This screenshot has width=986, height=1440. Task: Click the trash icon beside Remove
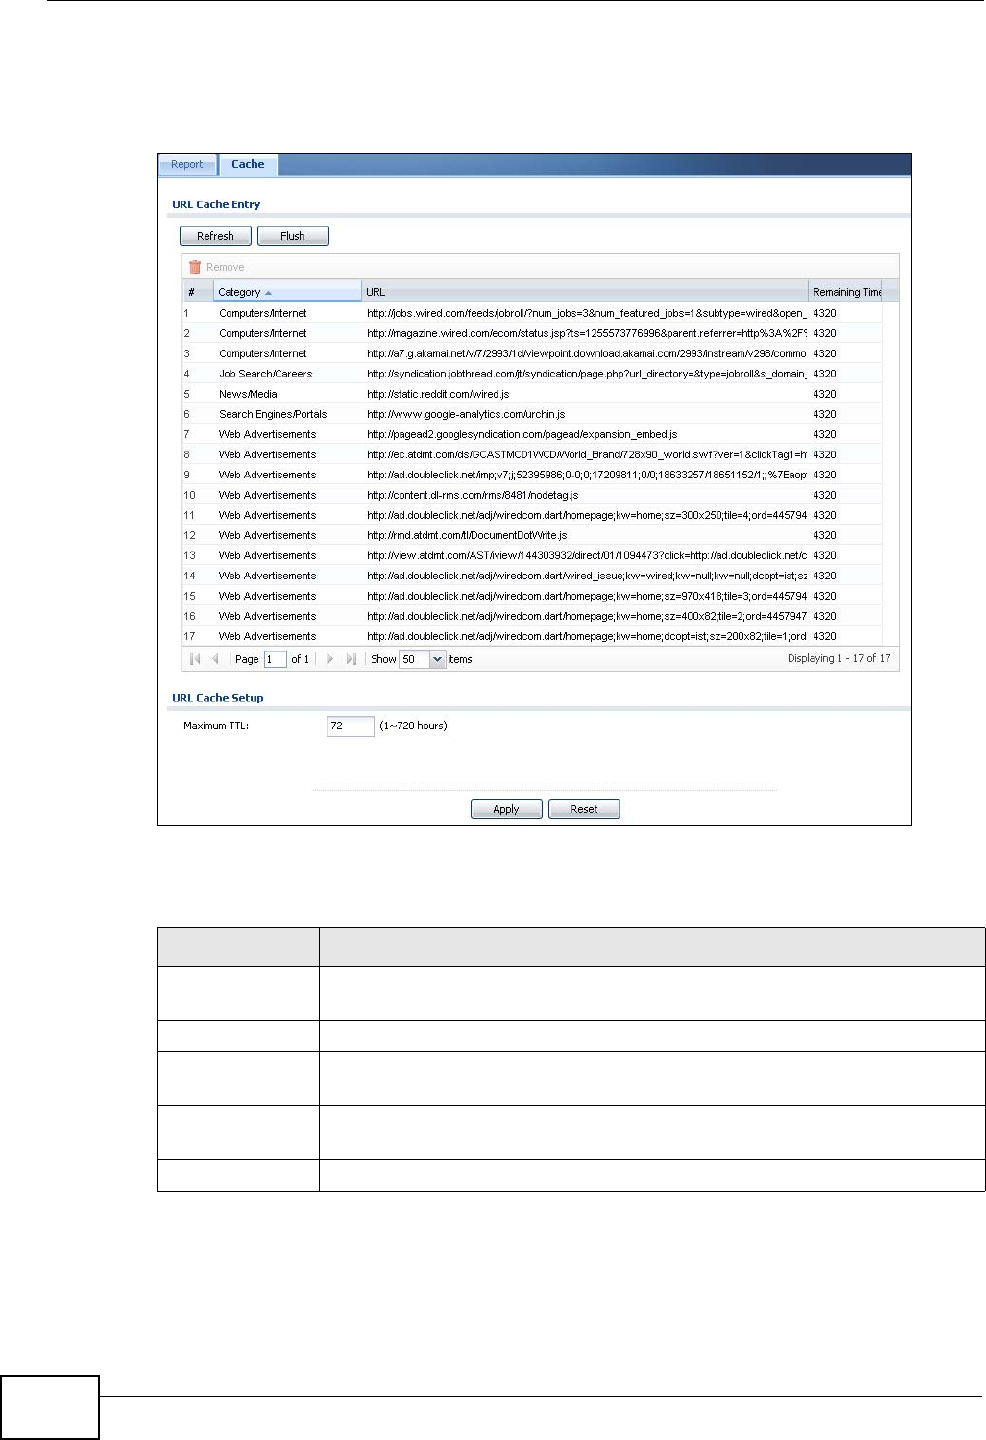click(195, 267)
